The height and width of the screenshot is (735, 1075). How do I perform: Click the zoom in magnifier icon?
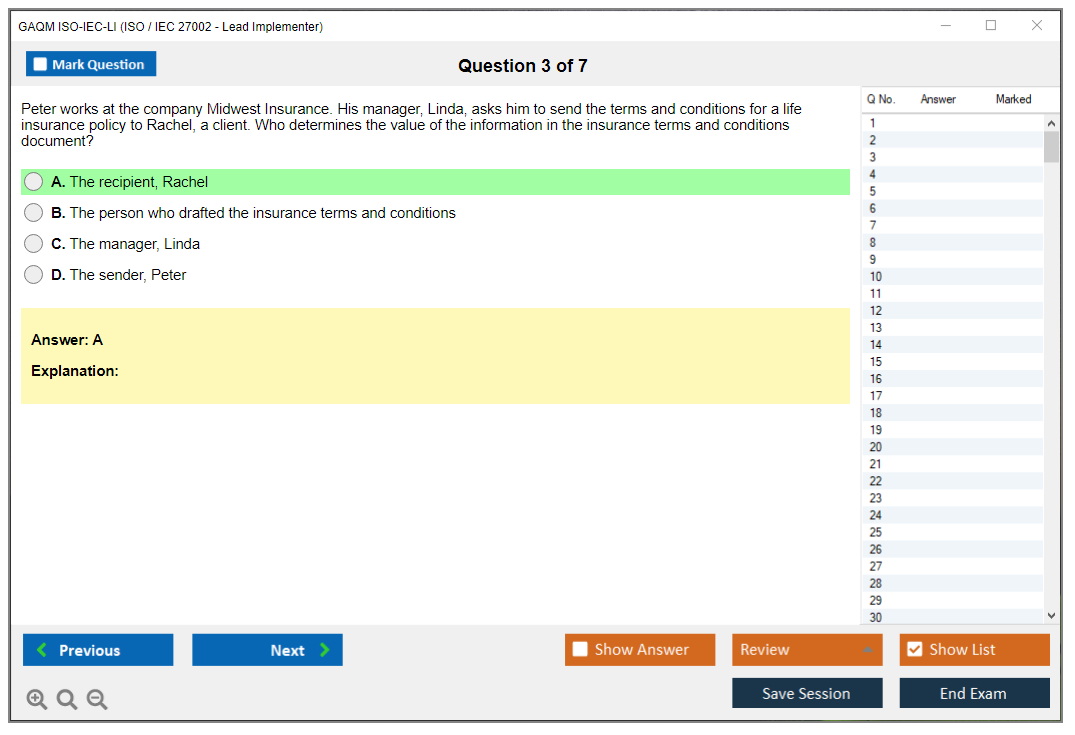[37, 700]
